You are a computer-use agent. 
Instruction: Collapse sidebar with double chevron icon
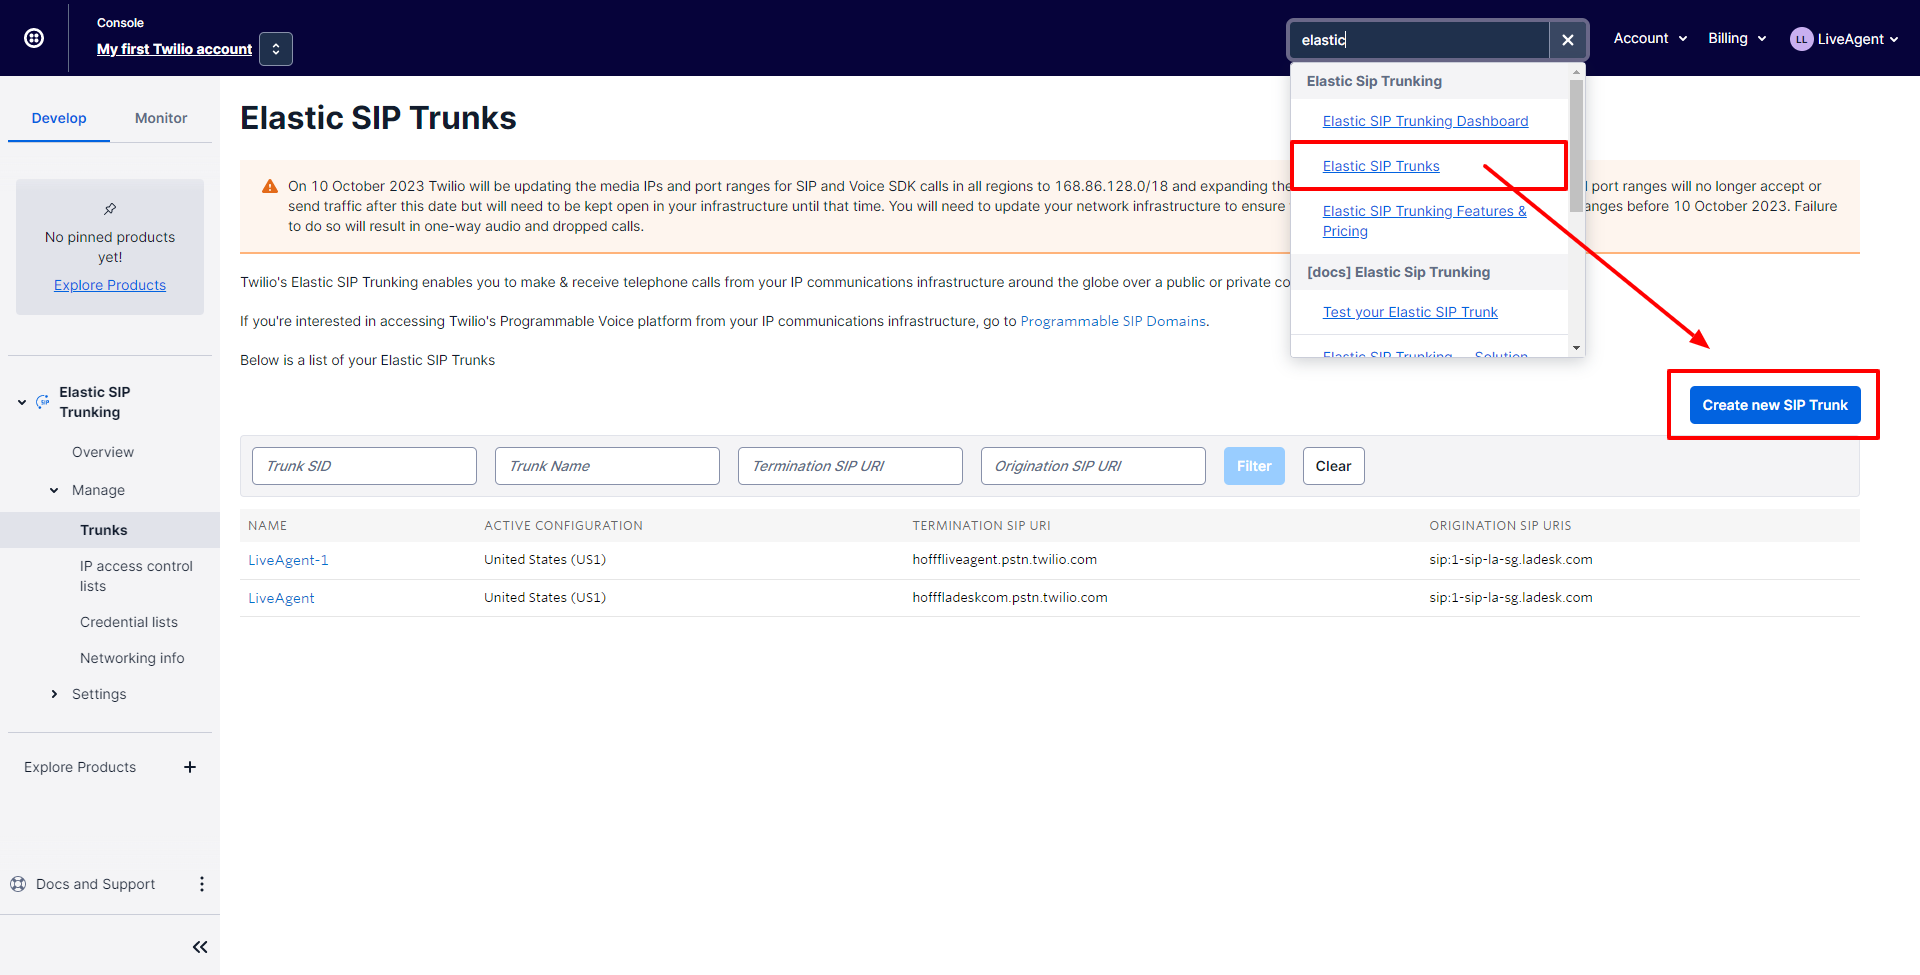(200, 947)
